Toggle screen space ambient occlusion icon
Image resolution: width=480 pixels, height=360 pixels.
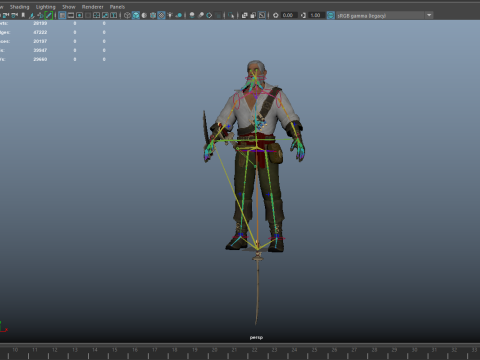(x=192, y=15)
